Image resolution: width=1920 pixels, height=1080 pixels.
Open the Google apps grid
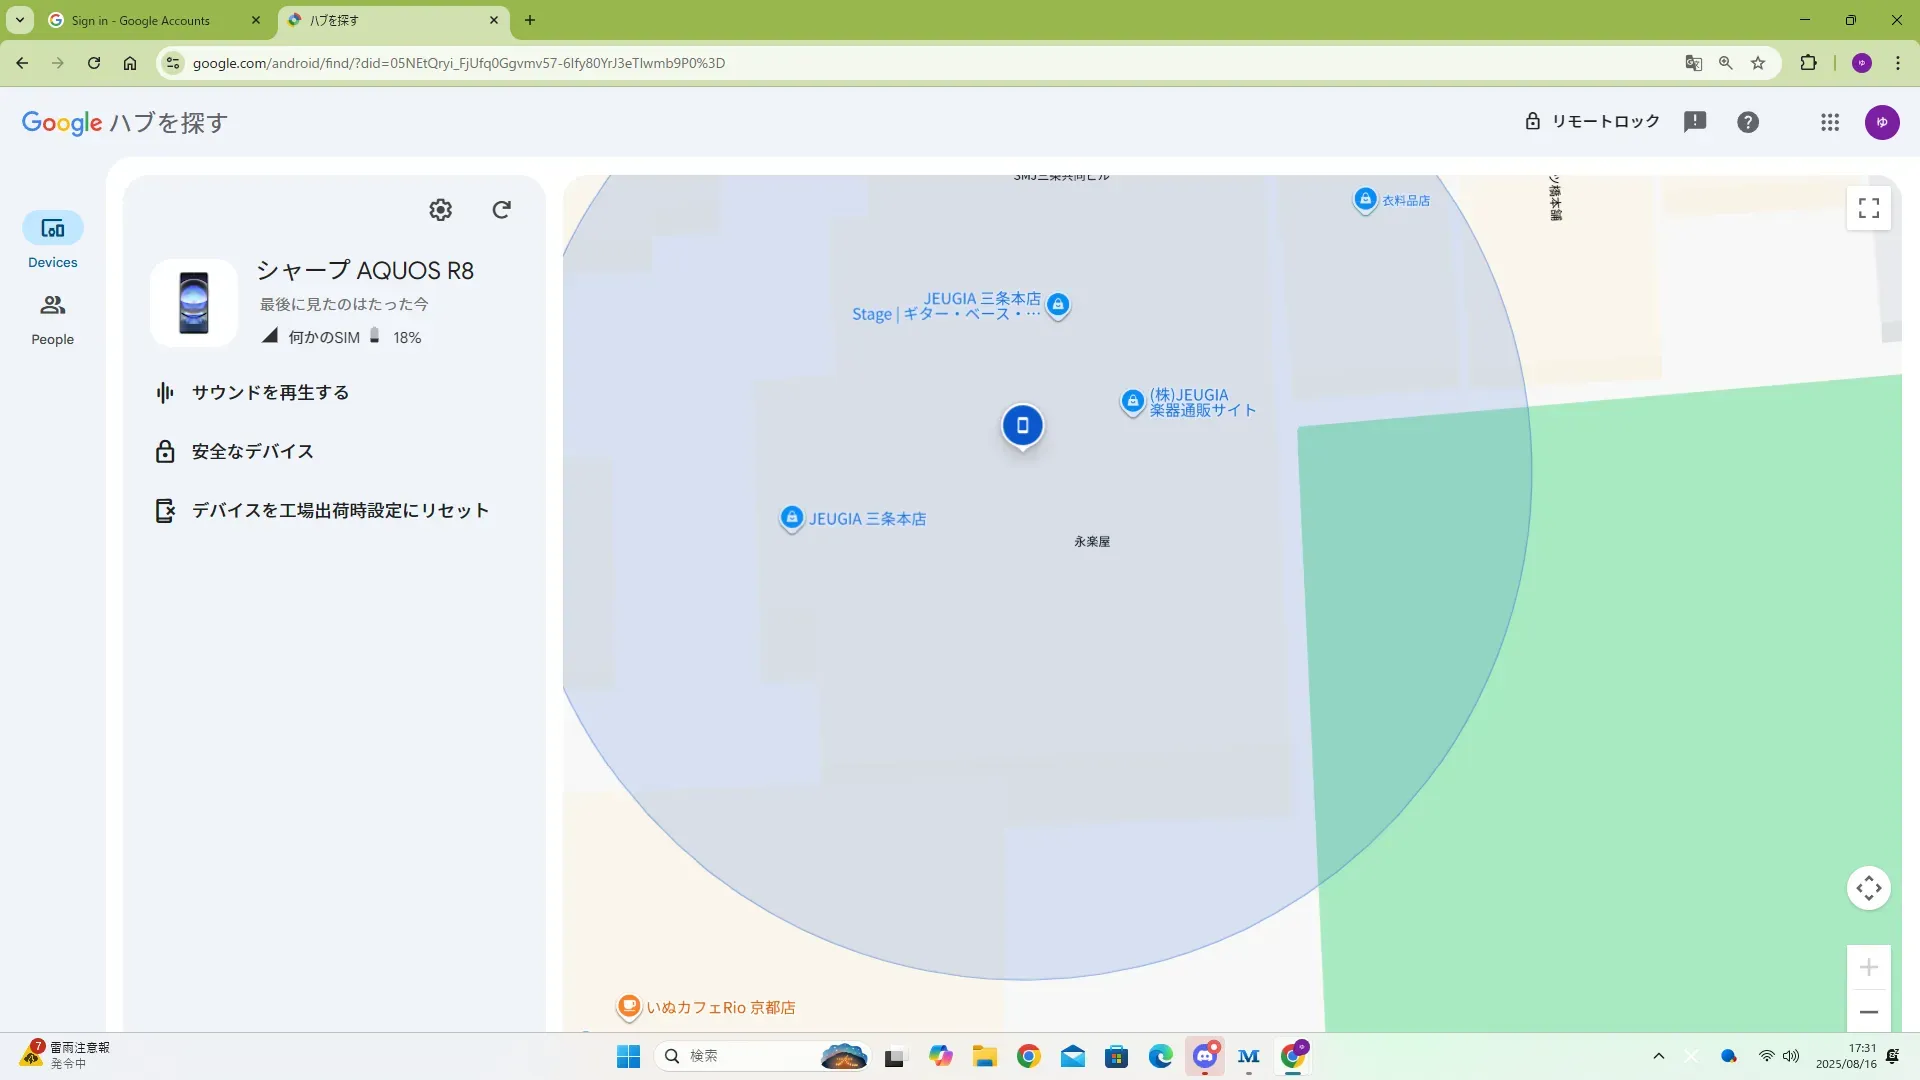pos(1829,122)
